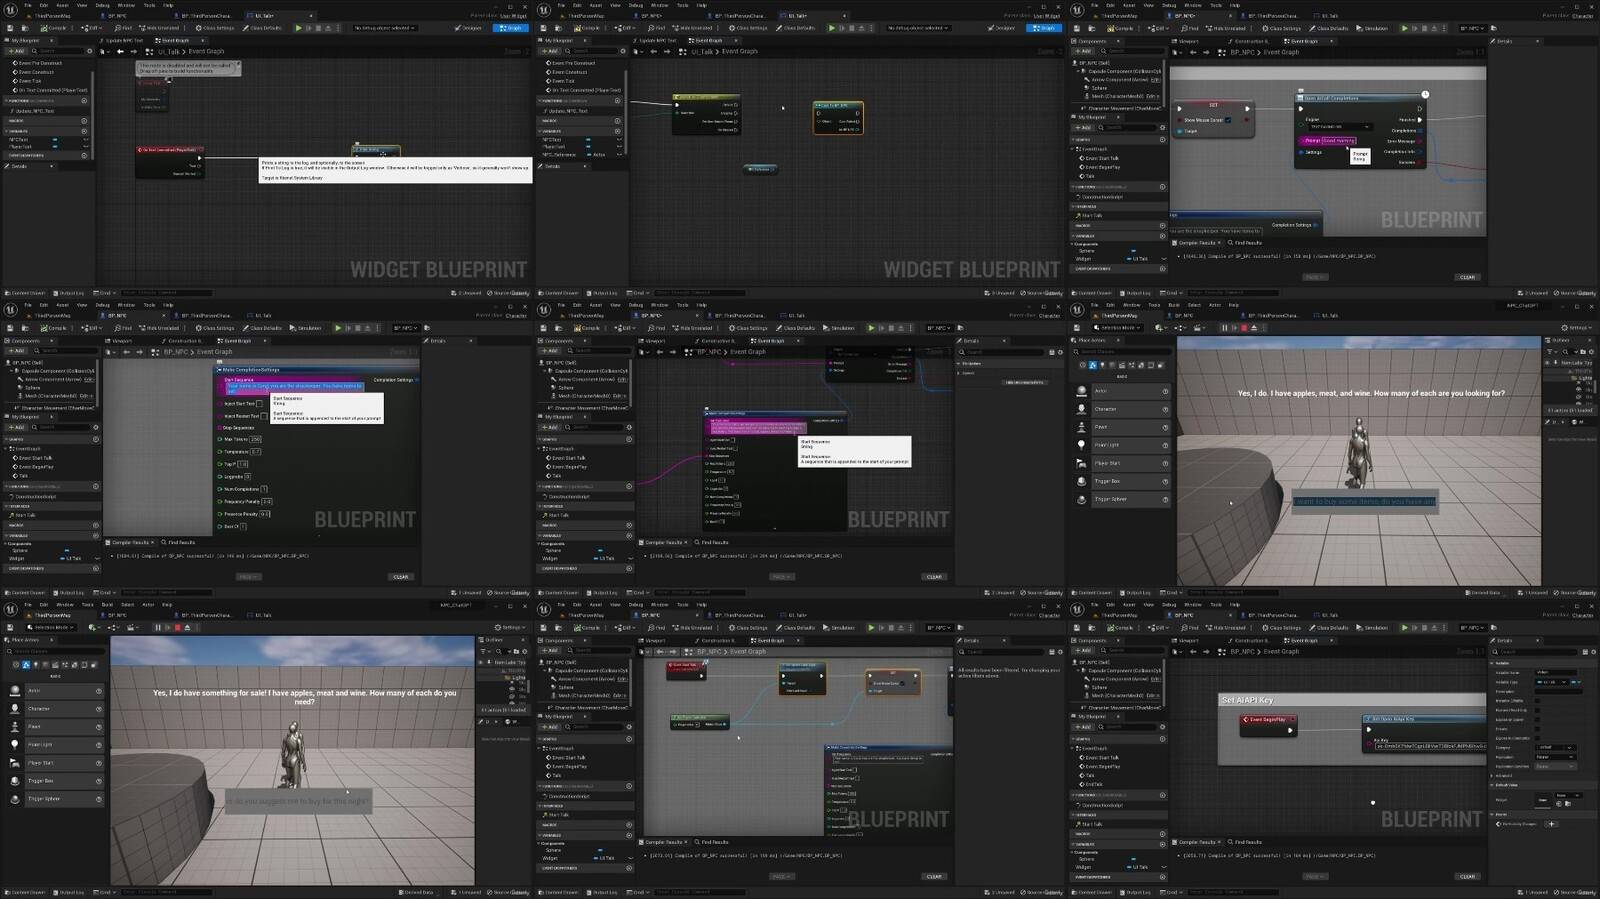Viewport: 1600px width, 899px height.
Task: Open the Diff dropdown in top-left UI_Talk window
Action: point(92,28)
